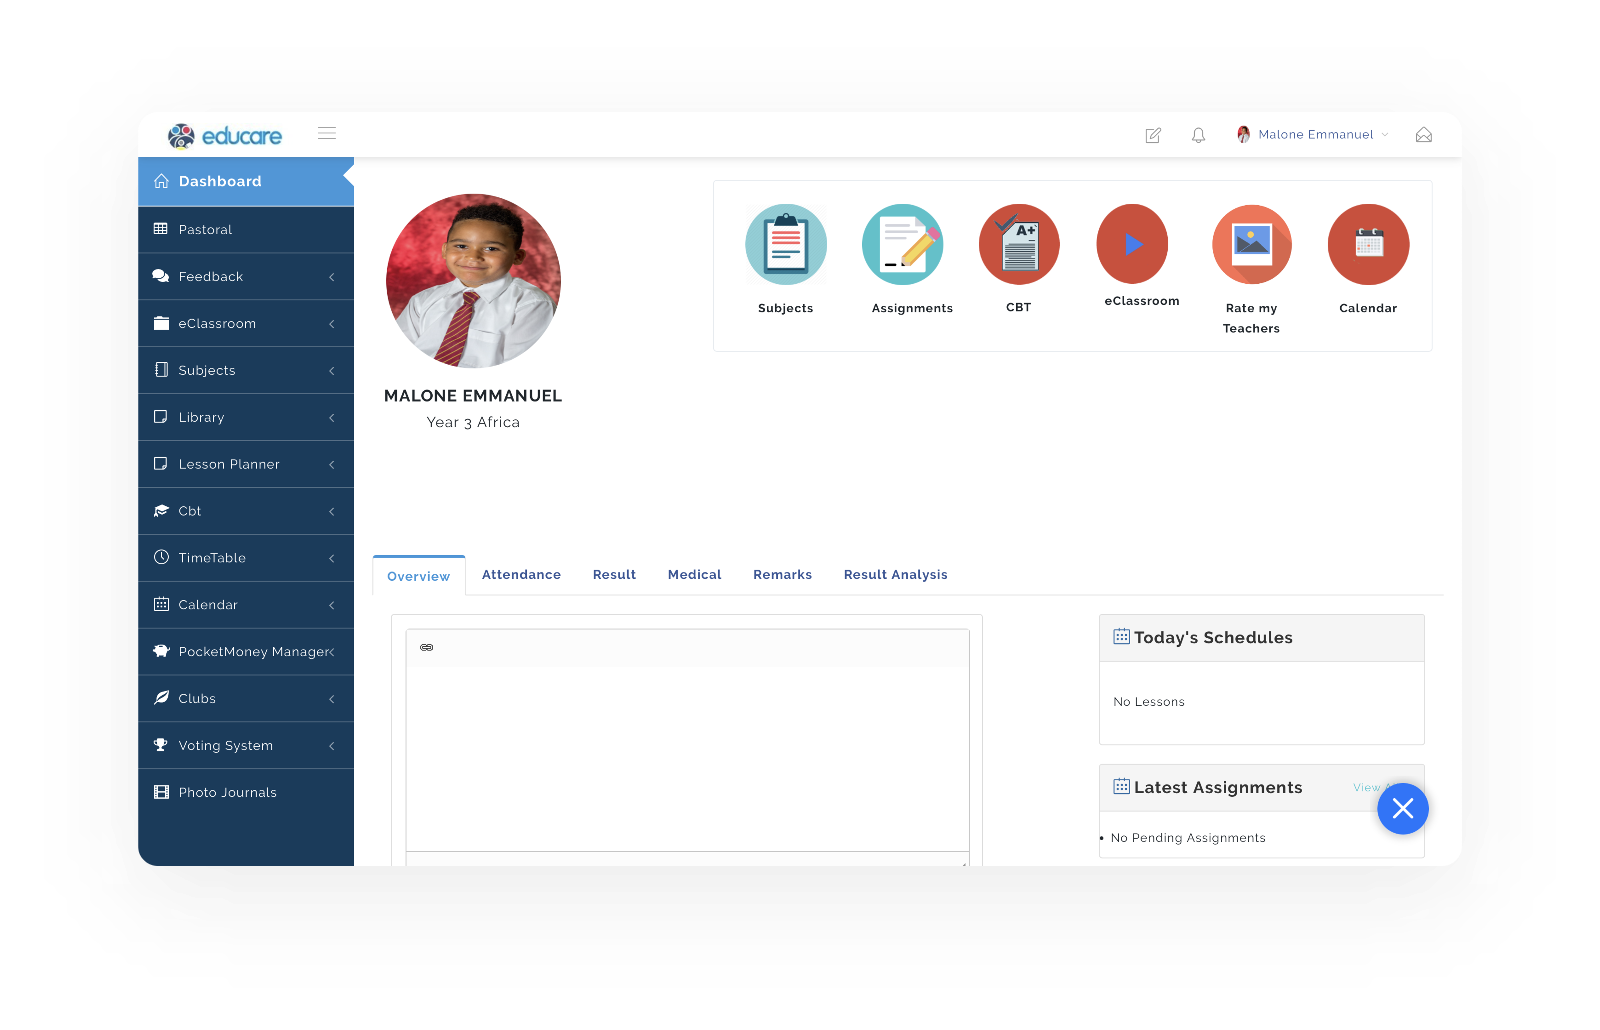Open the Calendar shortcut icon
The width and height of the screenshot is (1600, 1030).
point(1368,245)
